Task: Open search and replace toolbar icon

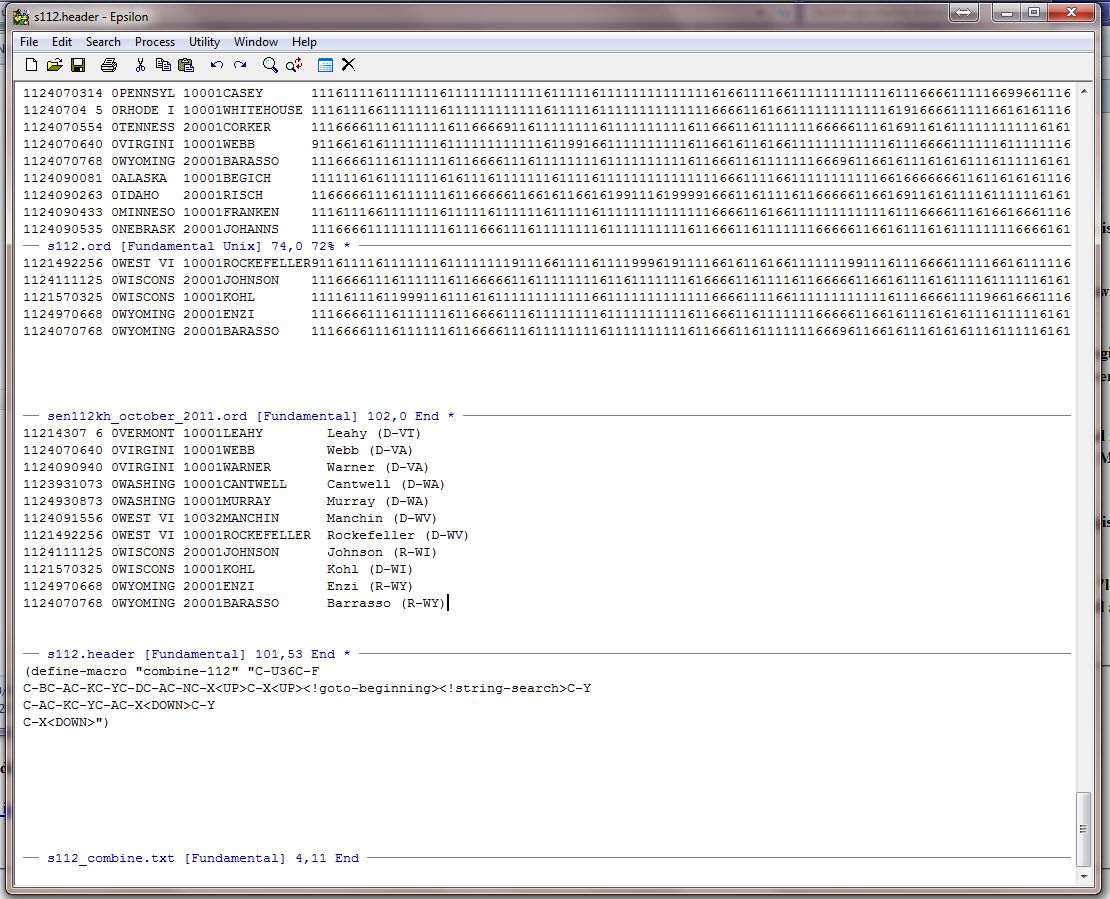Action: [x=294, y=65]
